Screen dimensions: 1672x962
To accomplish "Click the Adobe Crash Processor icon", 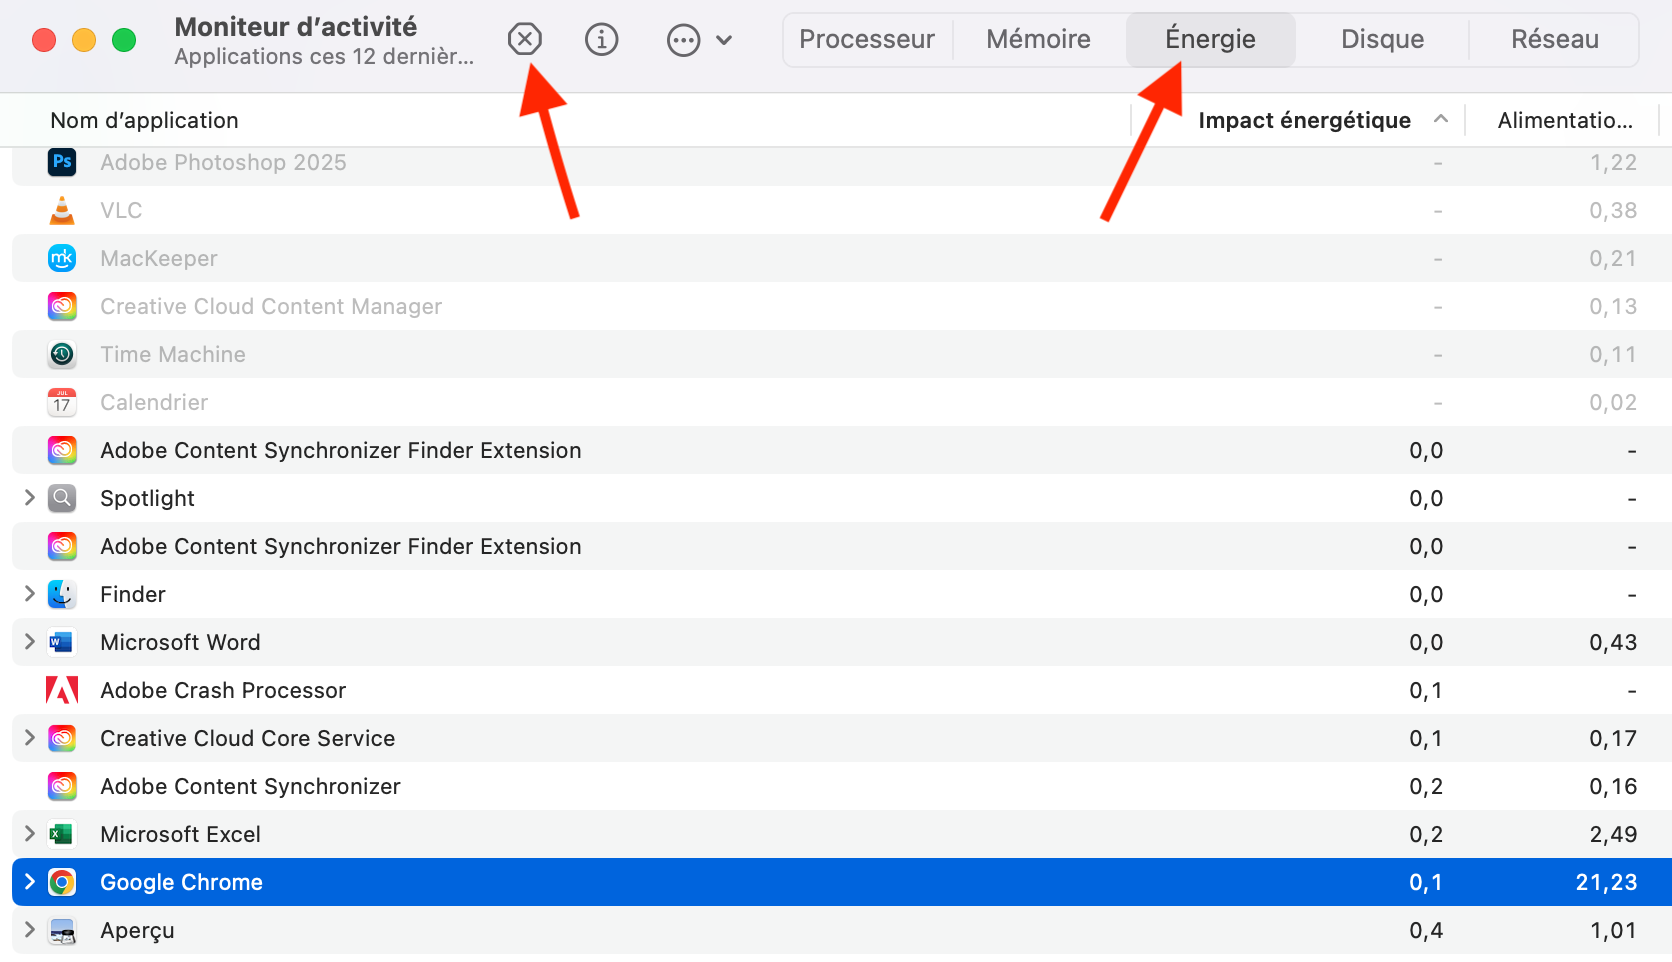I will pyautogui.click(x=61, y=690).
